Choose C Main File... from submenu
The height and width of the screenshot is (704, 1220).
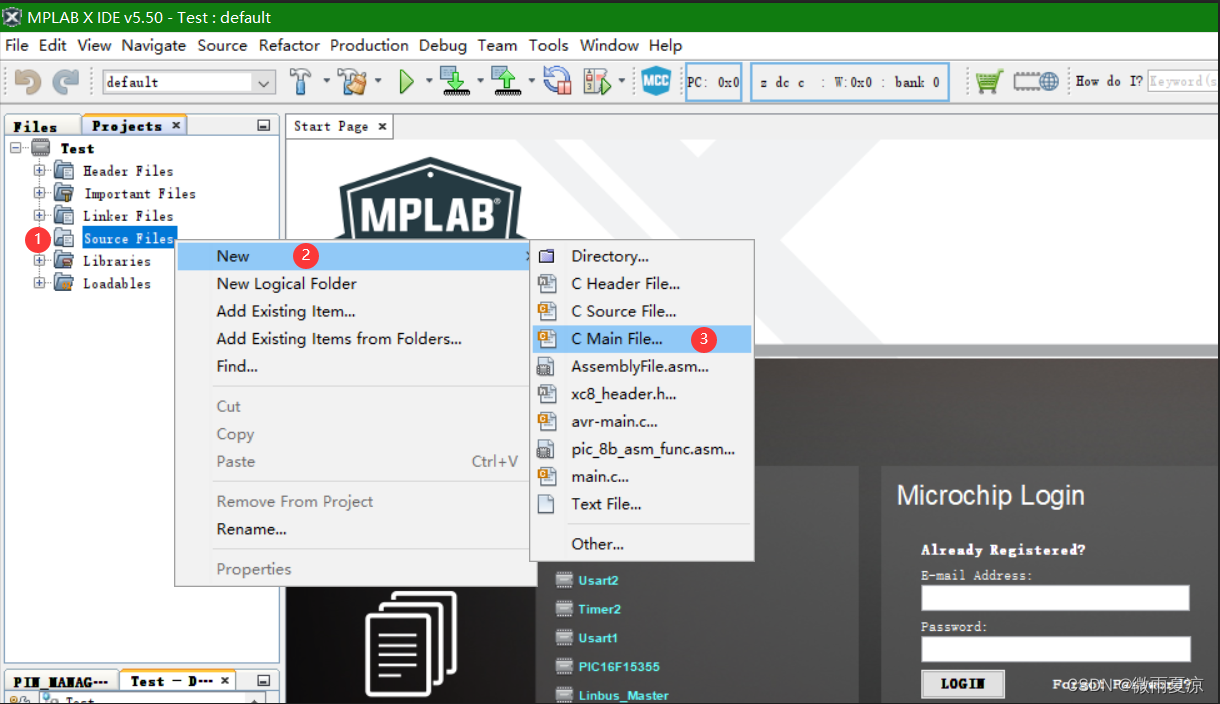642,339
